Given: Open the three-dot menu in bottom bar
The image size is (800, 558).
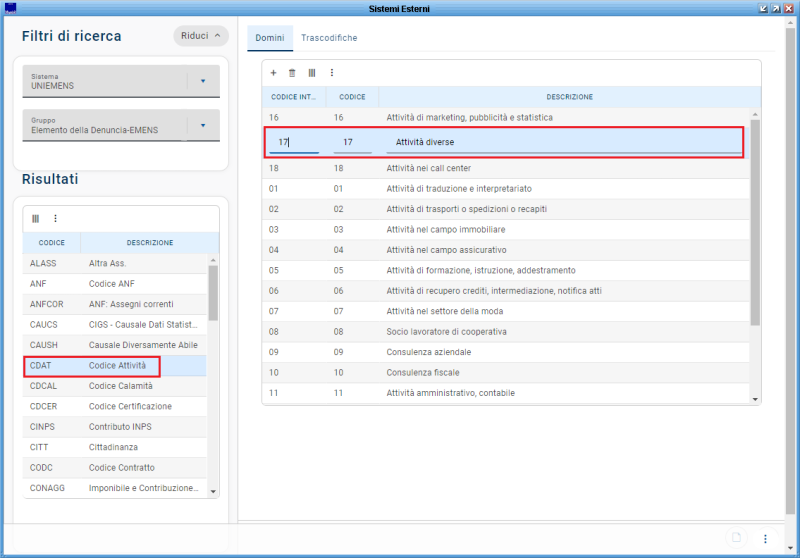Looking at the screenshot, I should [765, 538].
